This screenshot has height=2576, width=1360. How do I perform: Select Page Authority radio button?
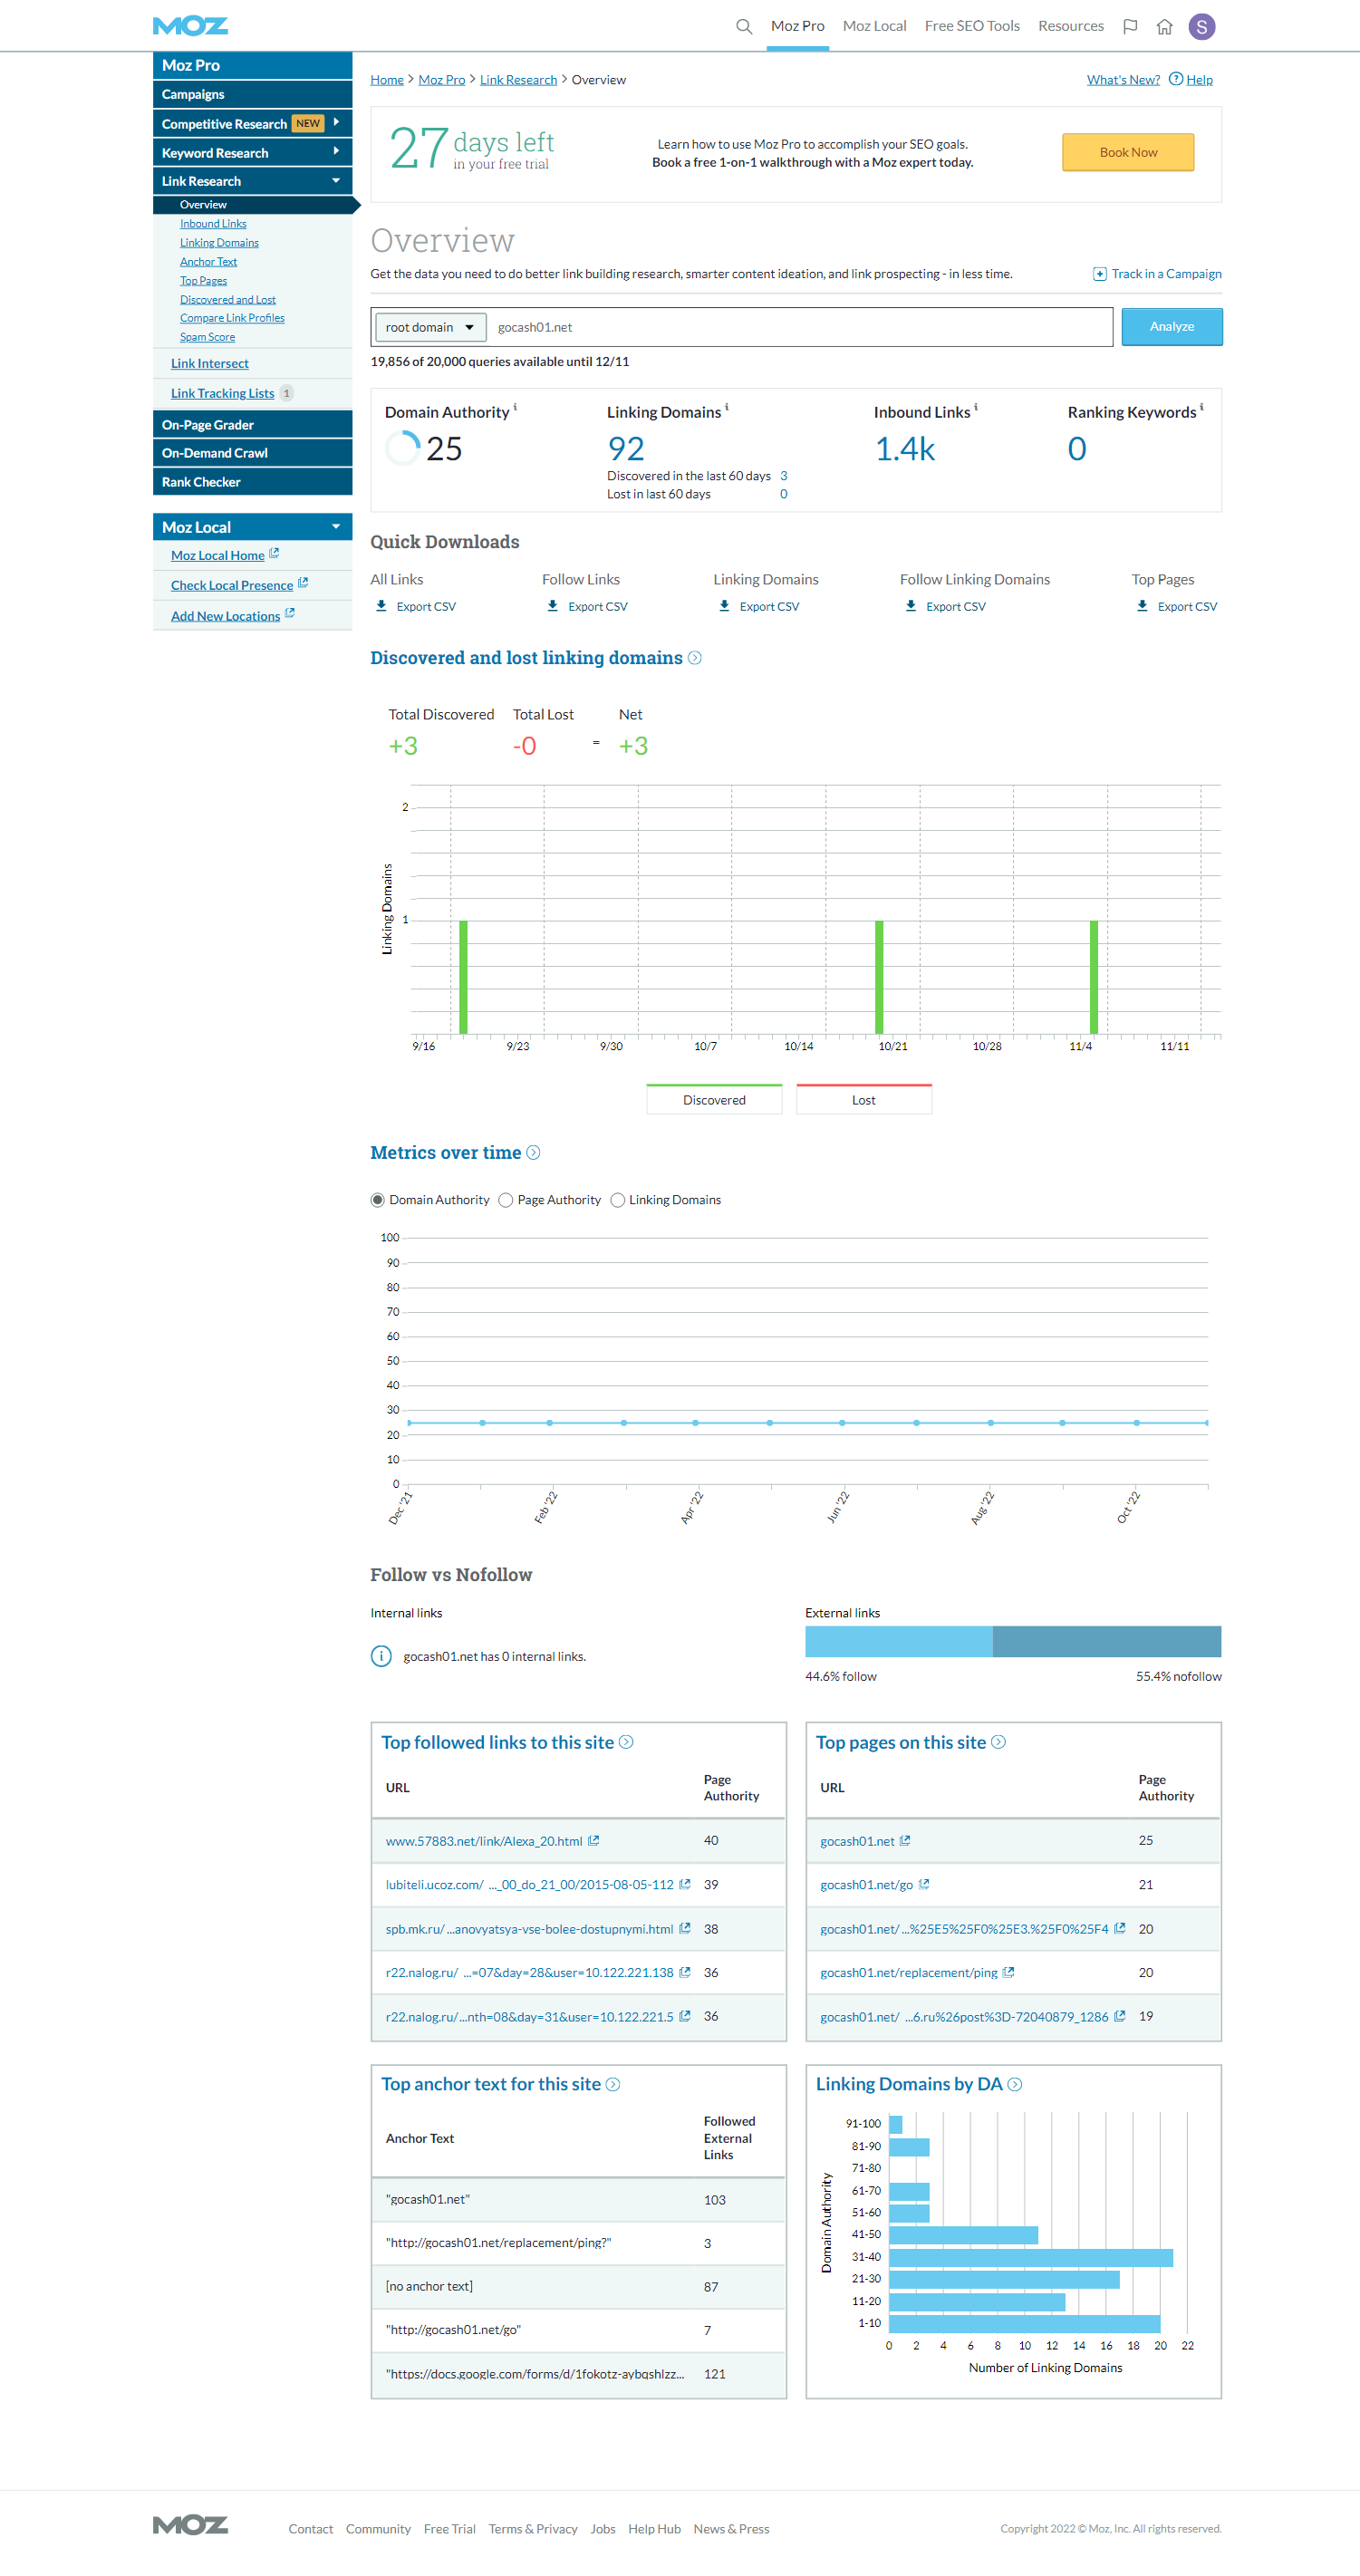coord(506,1200)
